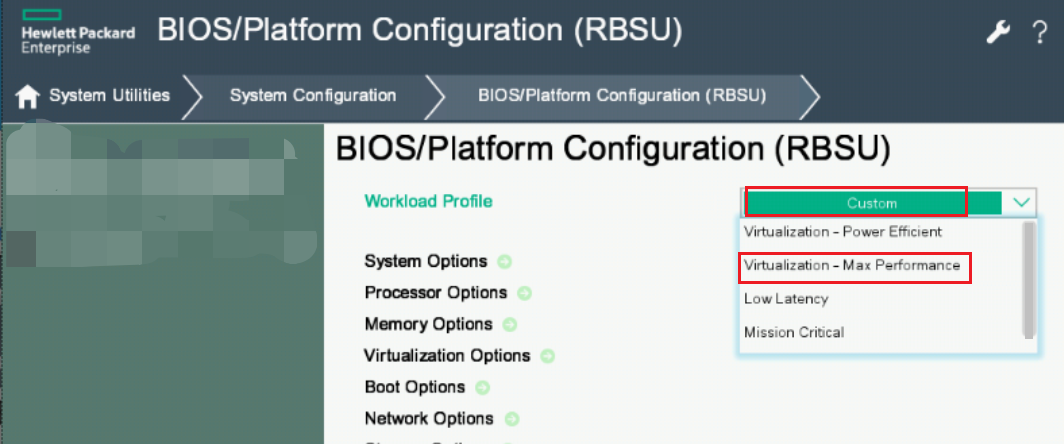Viewport: 1064px width, 444px height.
Task: Navigate to System Utilities breadcrumb
Action: click(109, 96)
